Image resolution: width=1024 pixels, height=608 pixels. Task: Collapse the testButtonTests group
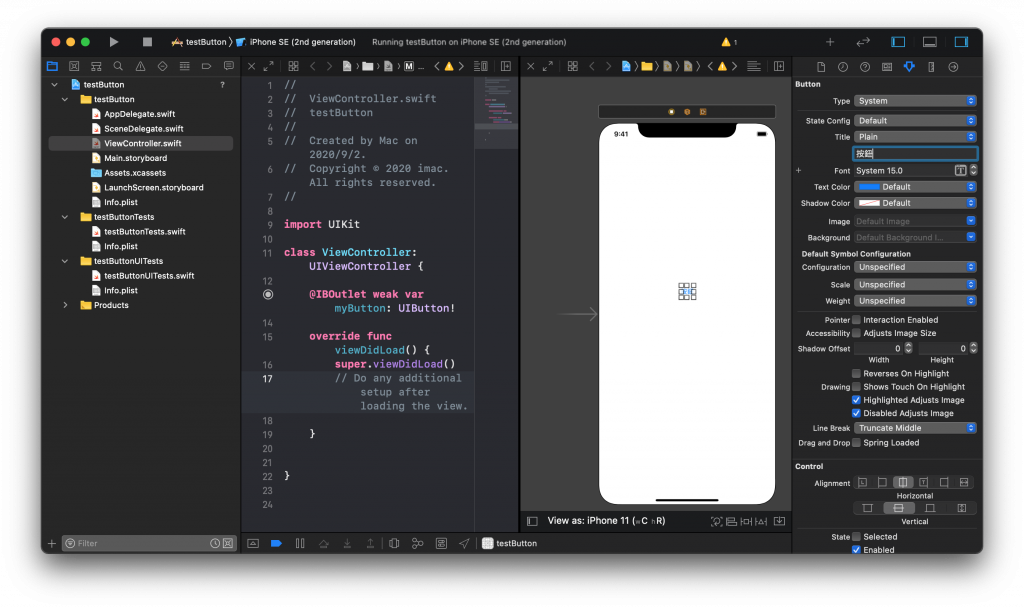tap(65, 217)
